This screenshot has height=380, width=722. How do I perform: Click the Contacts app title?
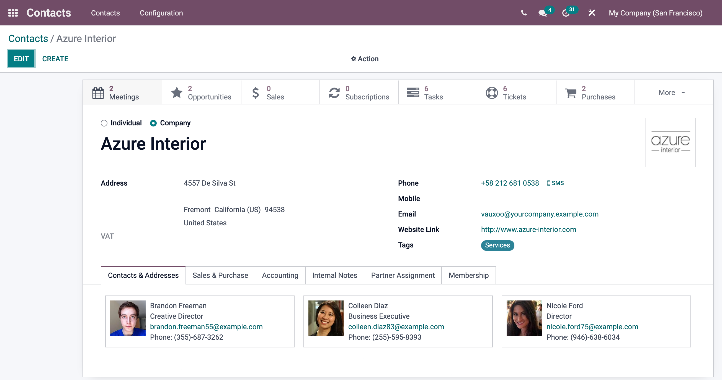pyautogui.click(x=48, y=13)
